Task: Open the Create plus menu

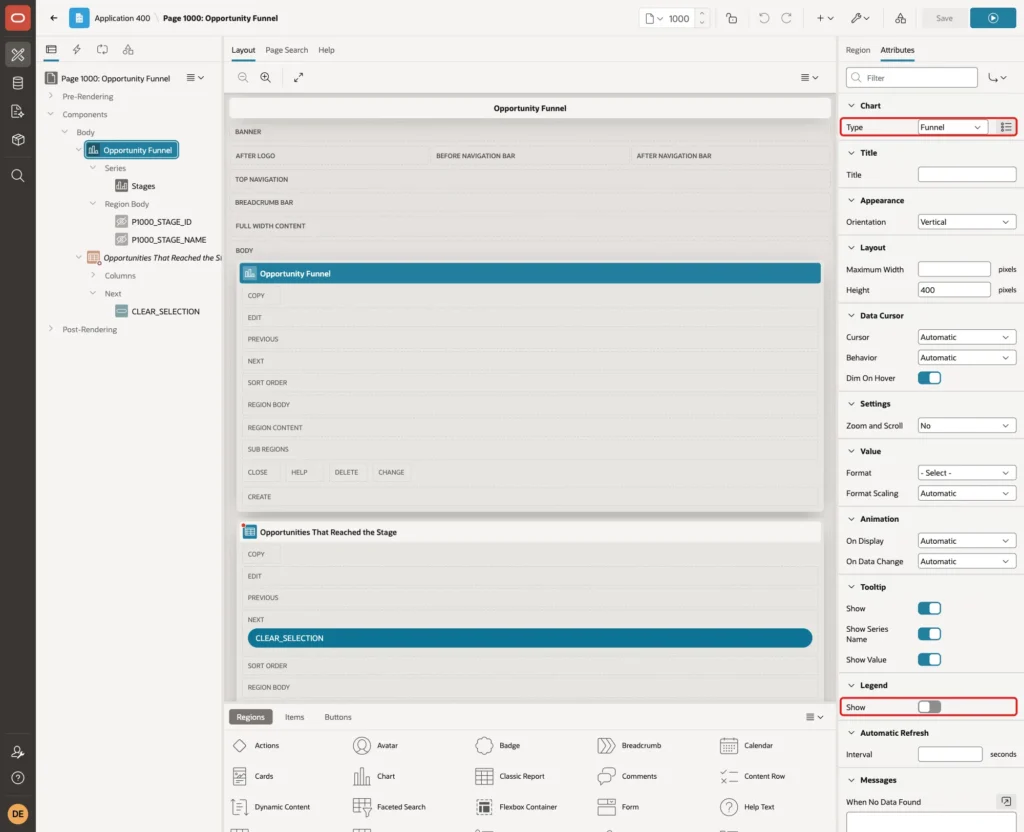Action: (825, 18)
